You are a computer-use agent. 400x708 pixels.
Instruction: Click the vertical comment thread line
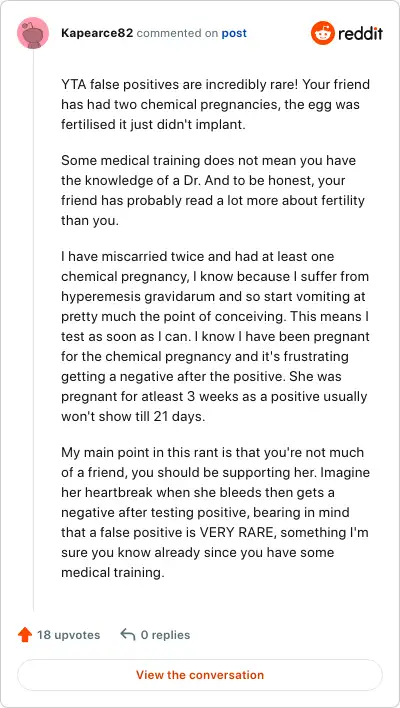[33, 330]
